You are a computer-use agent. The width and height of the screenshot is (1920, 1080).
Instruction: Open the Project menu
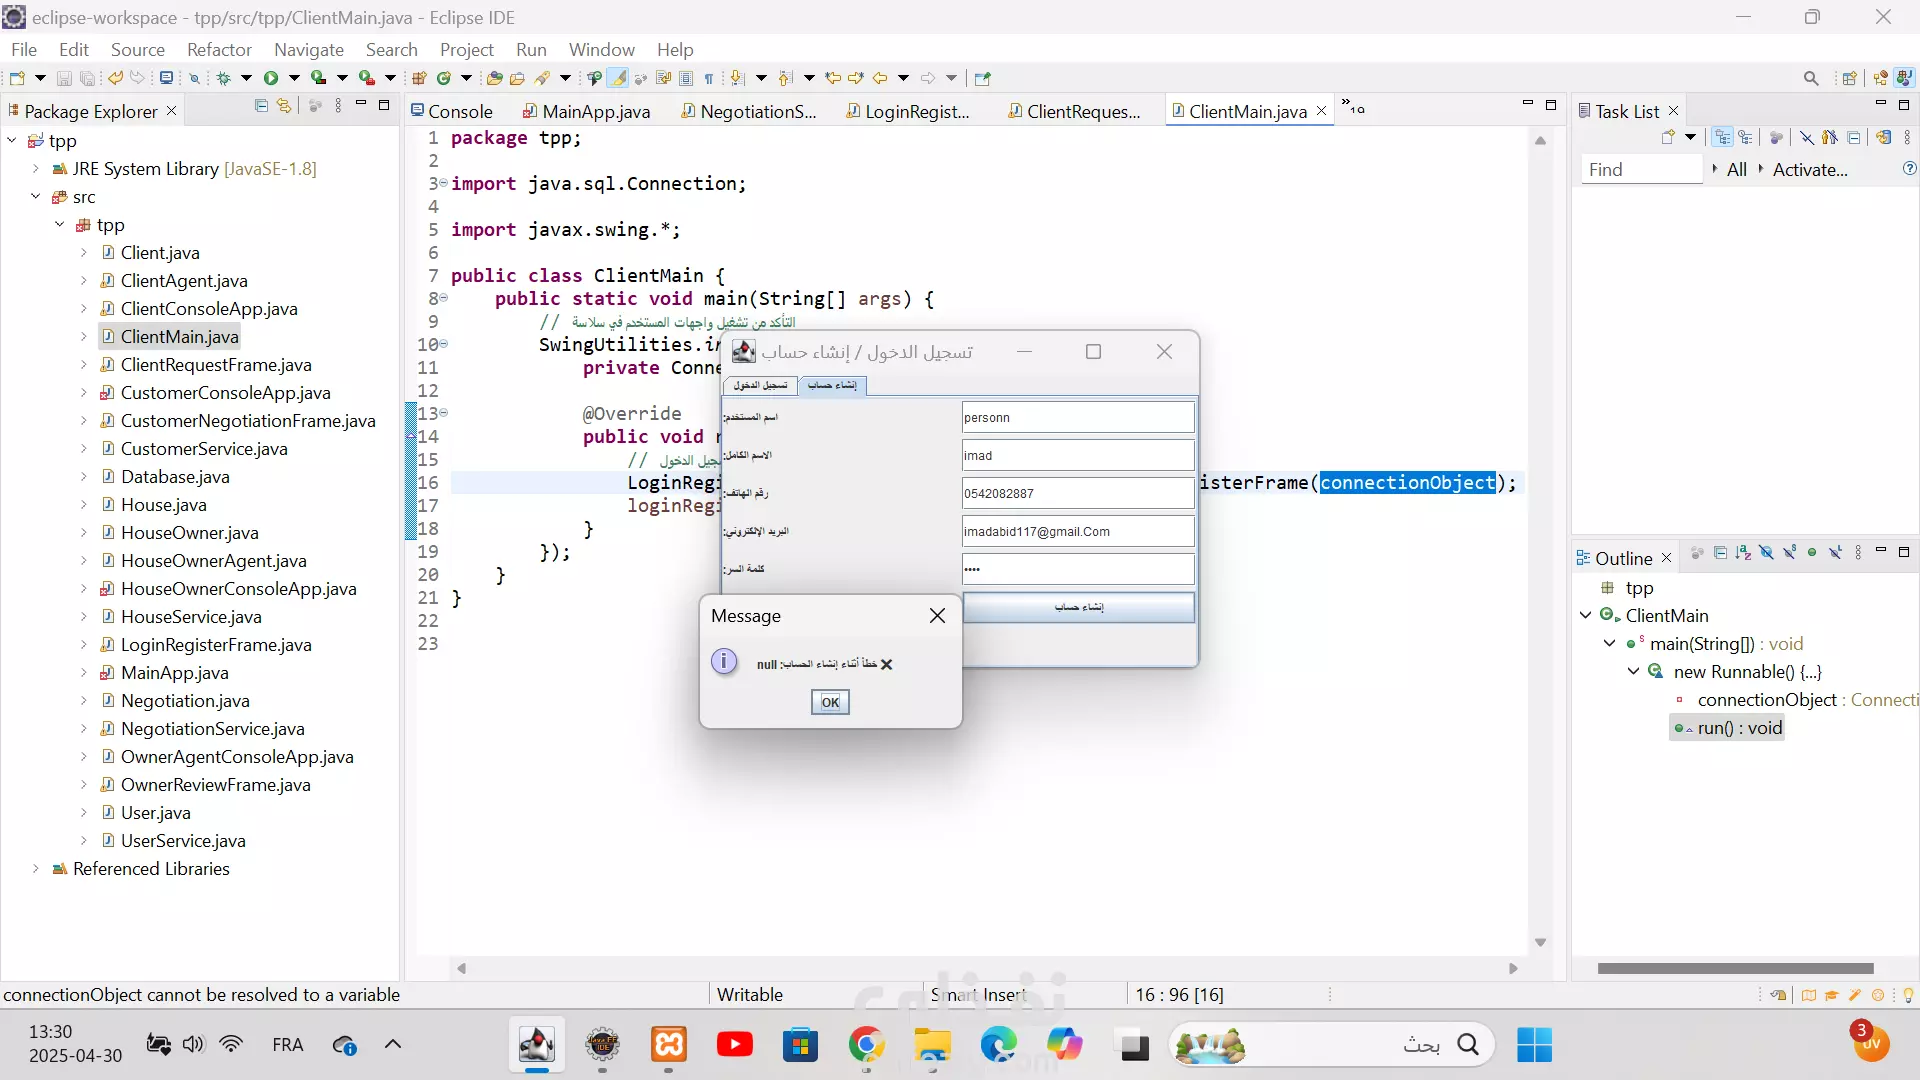pos(467,49)
